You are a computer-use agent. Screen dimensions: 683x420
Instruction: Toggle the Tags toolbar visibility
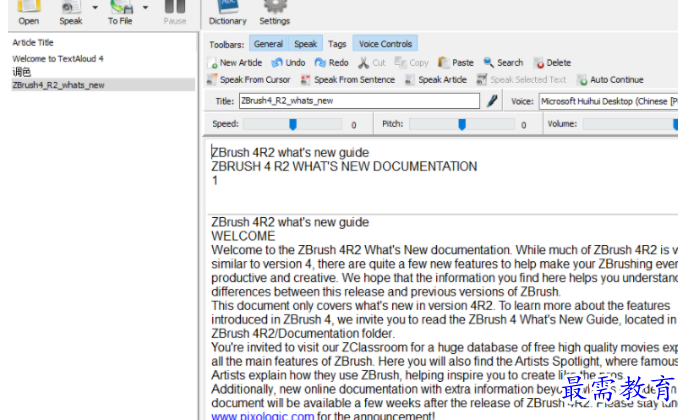coord(337,44)
